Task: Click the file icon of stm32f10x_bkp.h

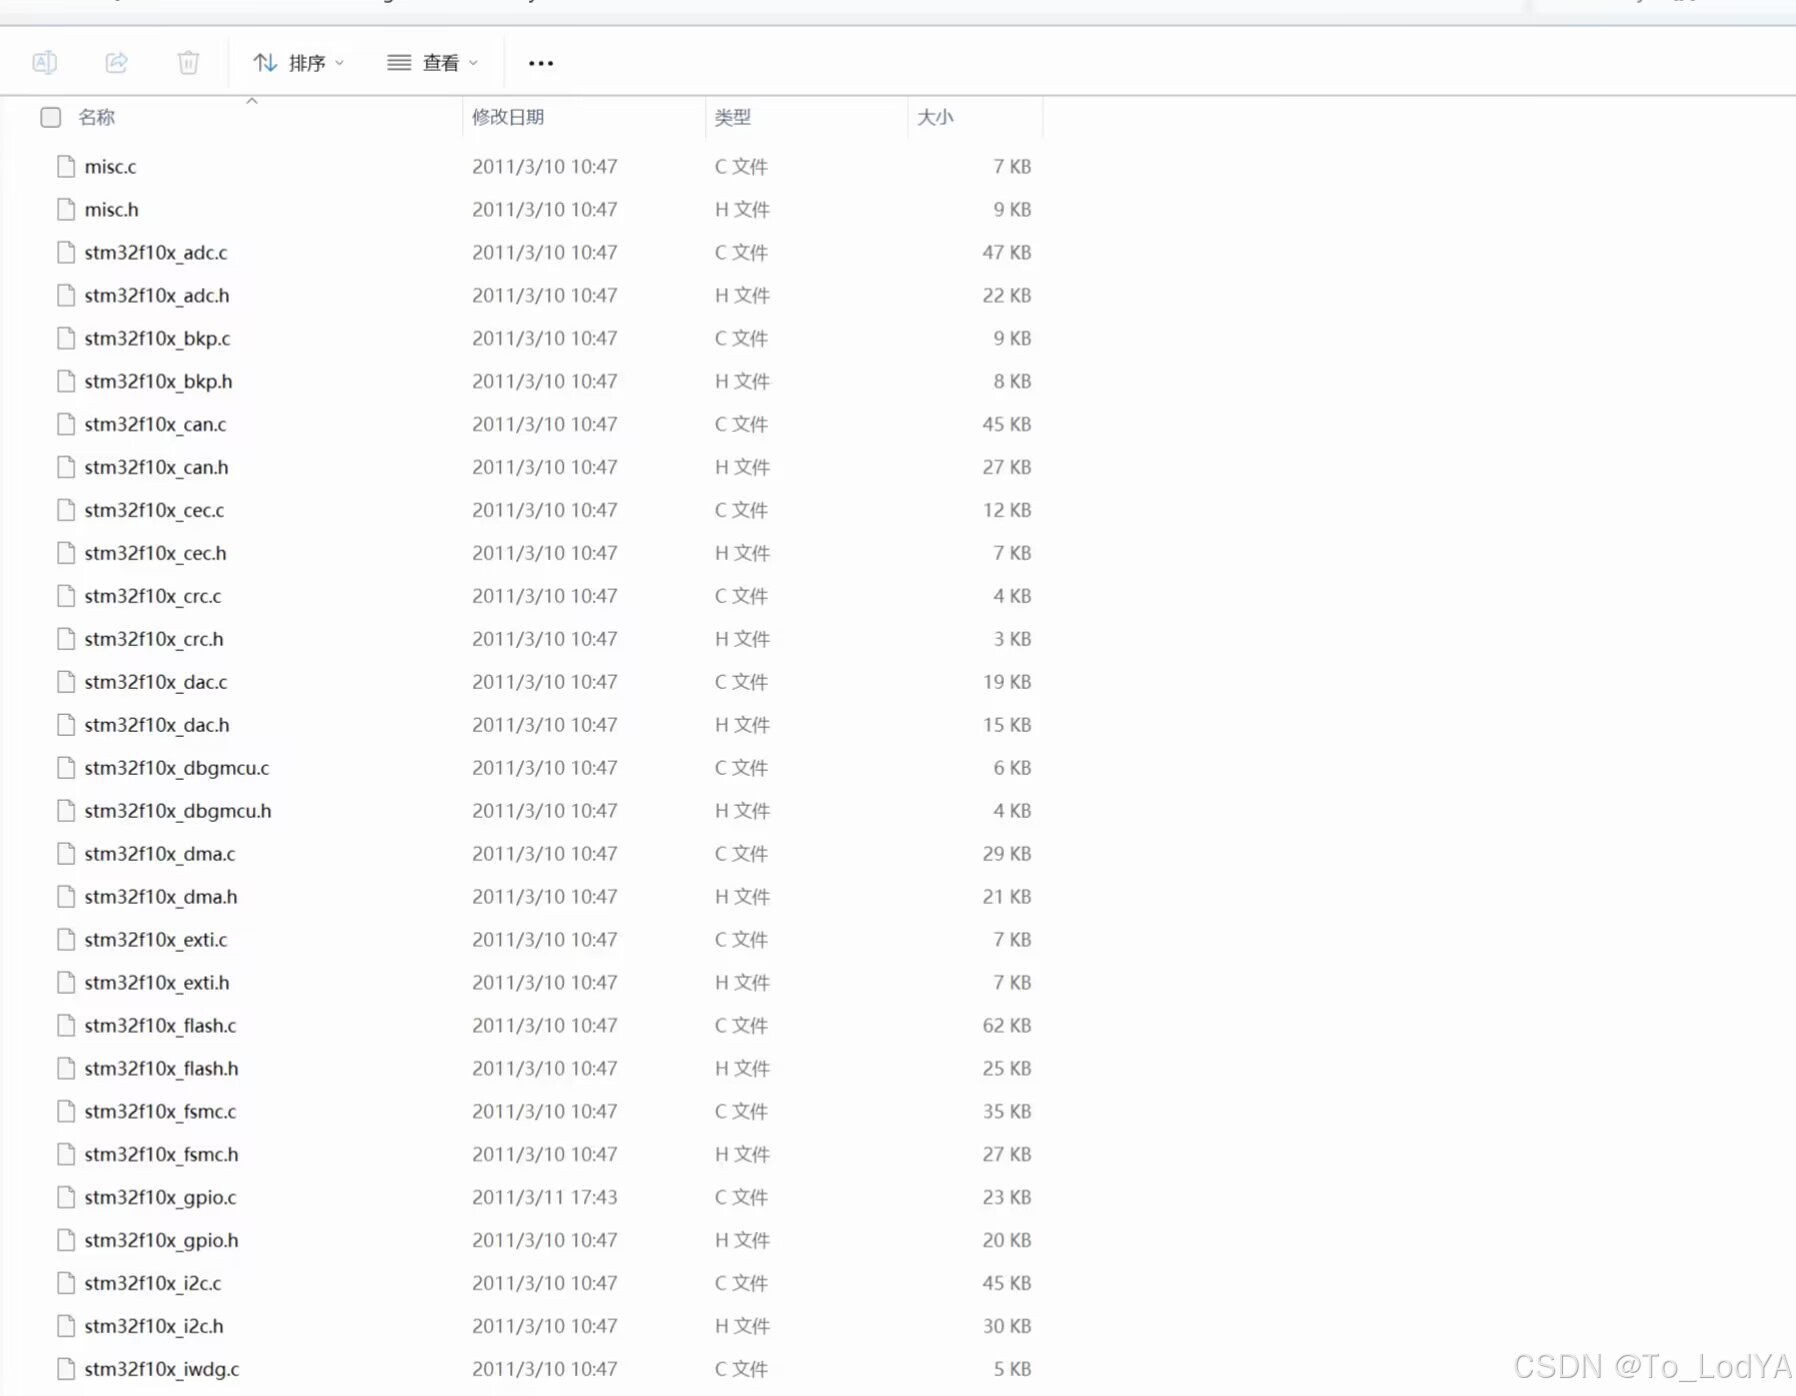Action: coord(66,381)
